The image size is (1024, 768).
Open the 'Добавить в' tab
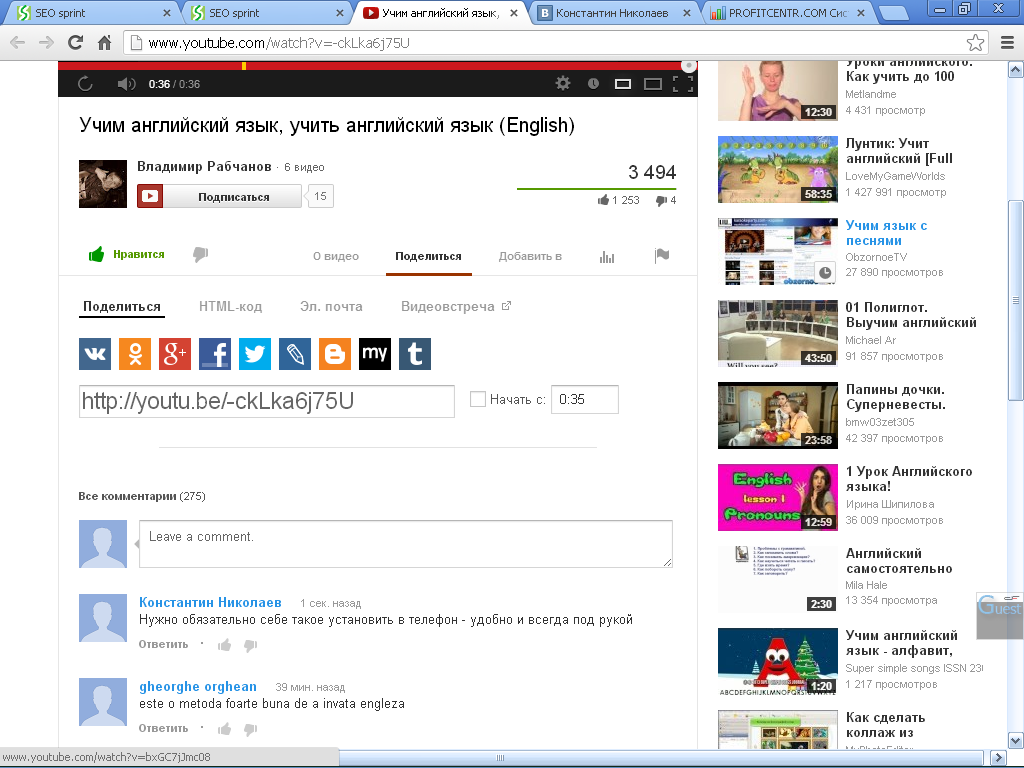coord(530,256)
